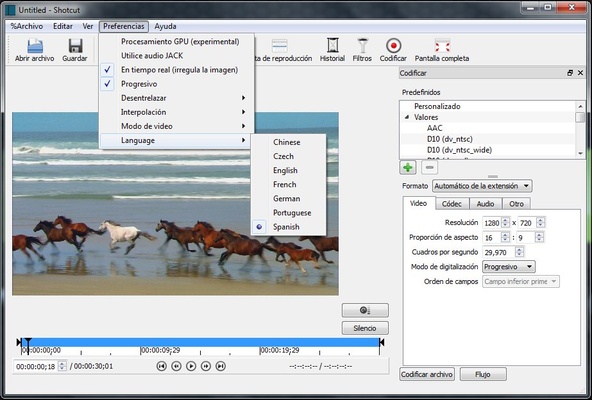This screenshot has height=400, width=592.
Task: Open Modo de digitalización dropdown
Action: pyautogui.click(x=509, y=267)
